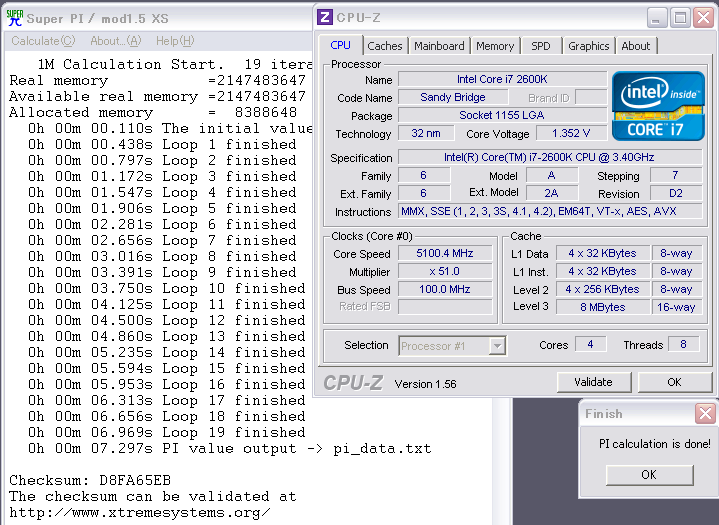The width and height of the screenshot is (719, 525).
Task: Click the CPU-Z title bar Z icon
Action: click(x=325, y=17)
